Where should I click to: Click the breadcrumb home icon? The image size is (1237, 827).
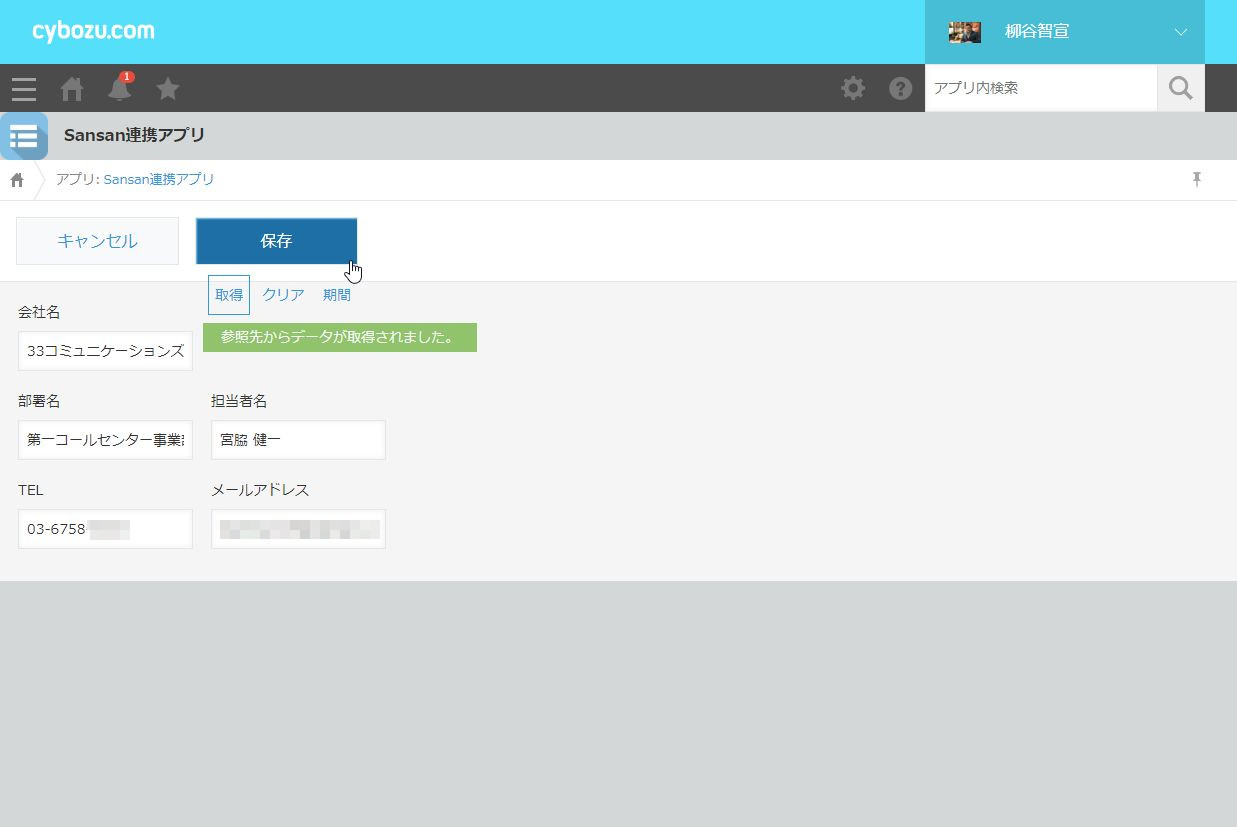(17, 180)
